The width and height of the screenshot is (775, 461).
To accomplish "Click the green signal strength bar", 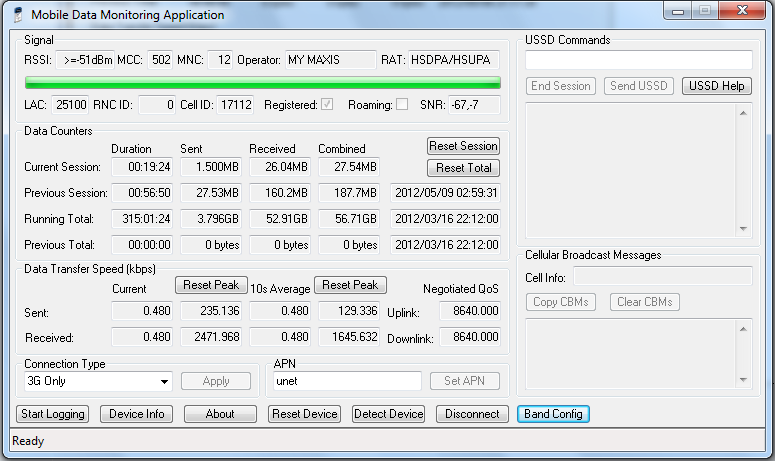I will 261,82.
